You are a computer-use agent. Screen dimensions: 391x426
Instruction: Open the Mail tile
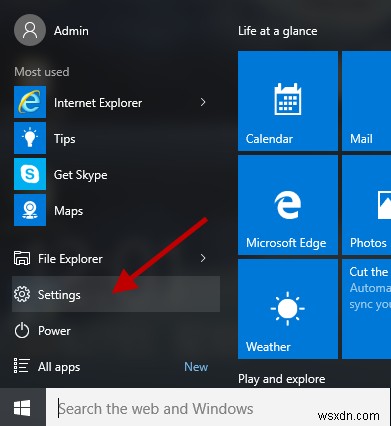coord(367,101)
